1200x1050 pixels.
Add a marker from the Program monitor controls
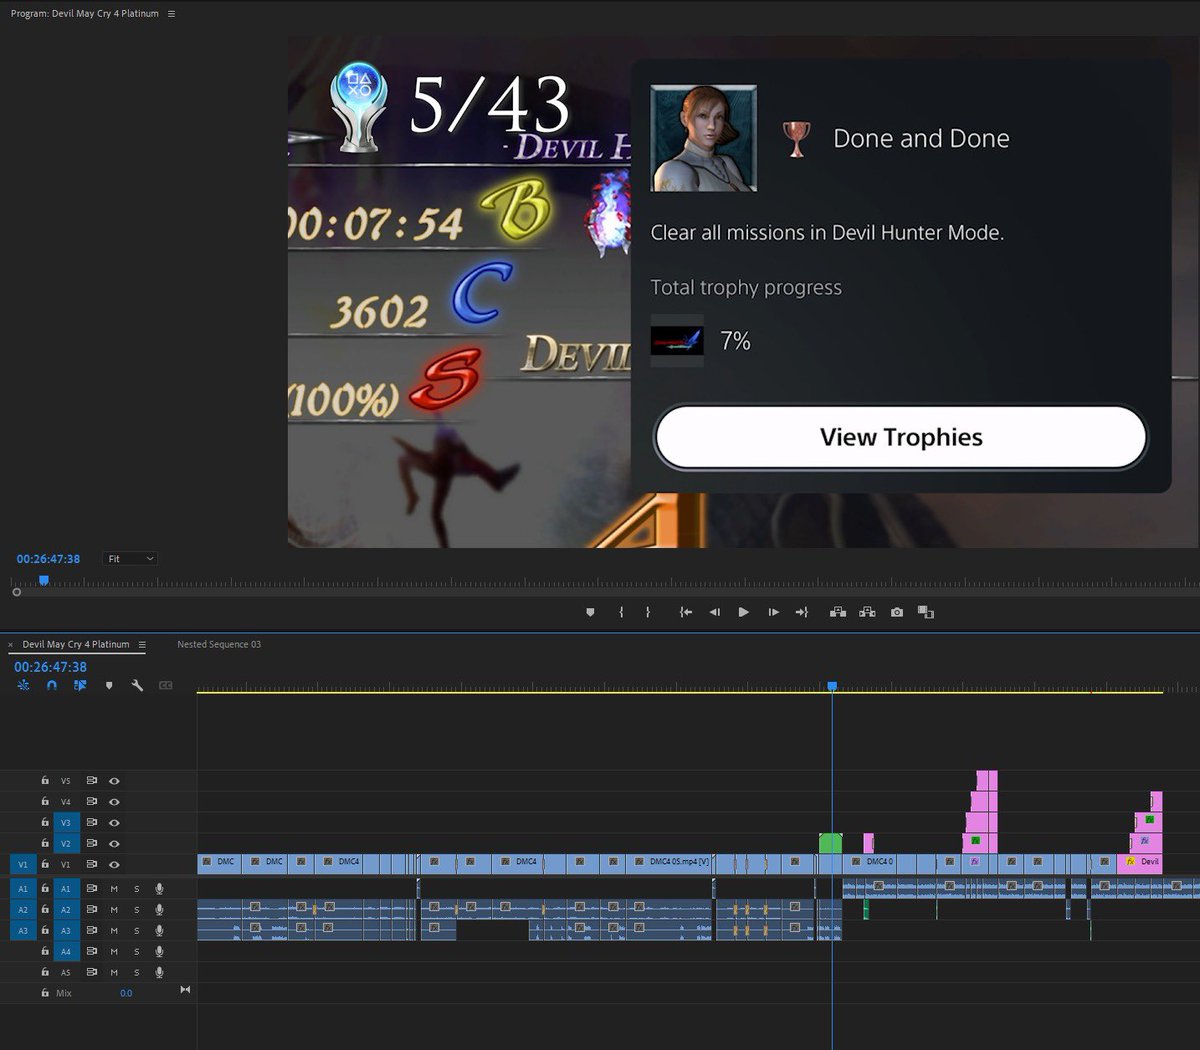click(590, 612)
